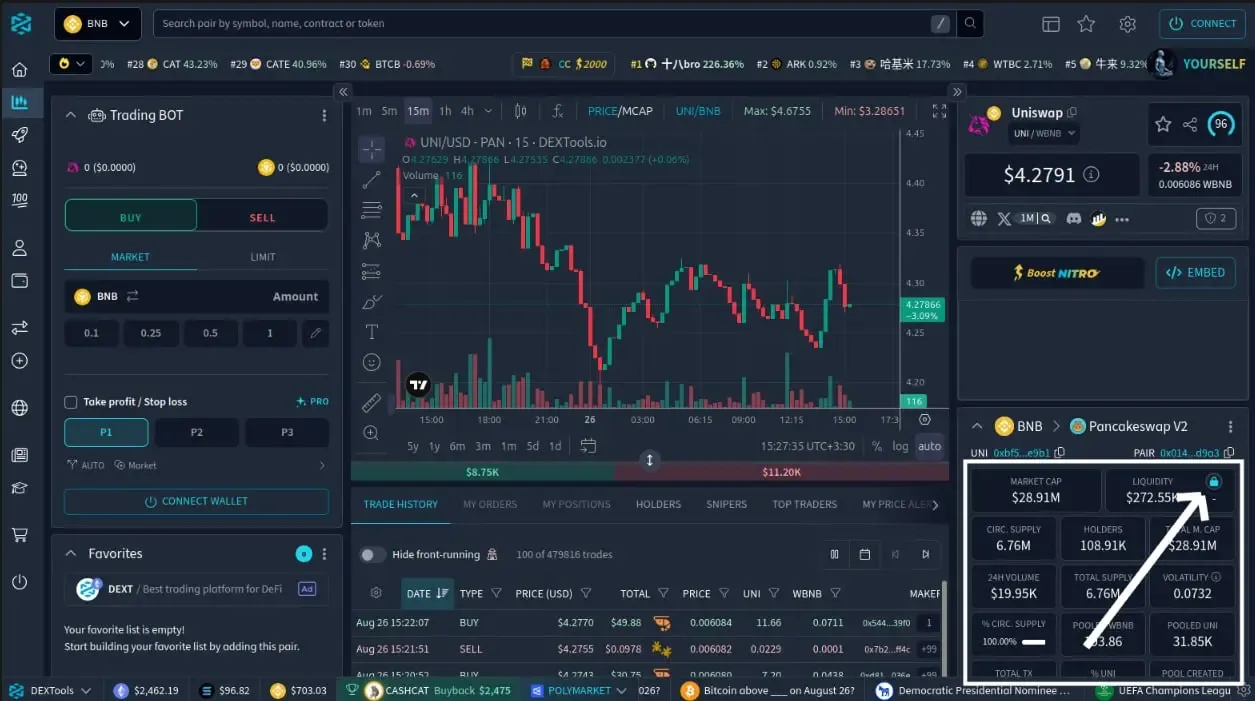Add Uniswap pair to favorites star
The height and width of the screenshot is (701, 1255).
tap(1163, 125)
